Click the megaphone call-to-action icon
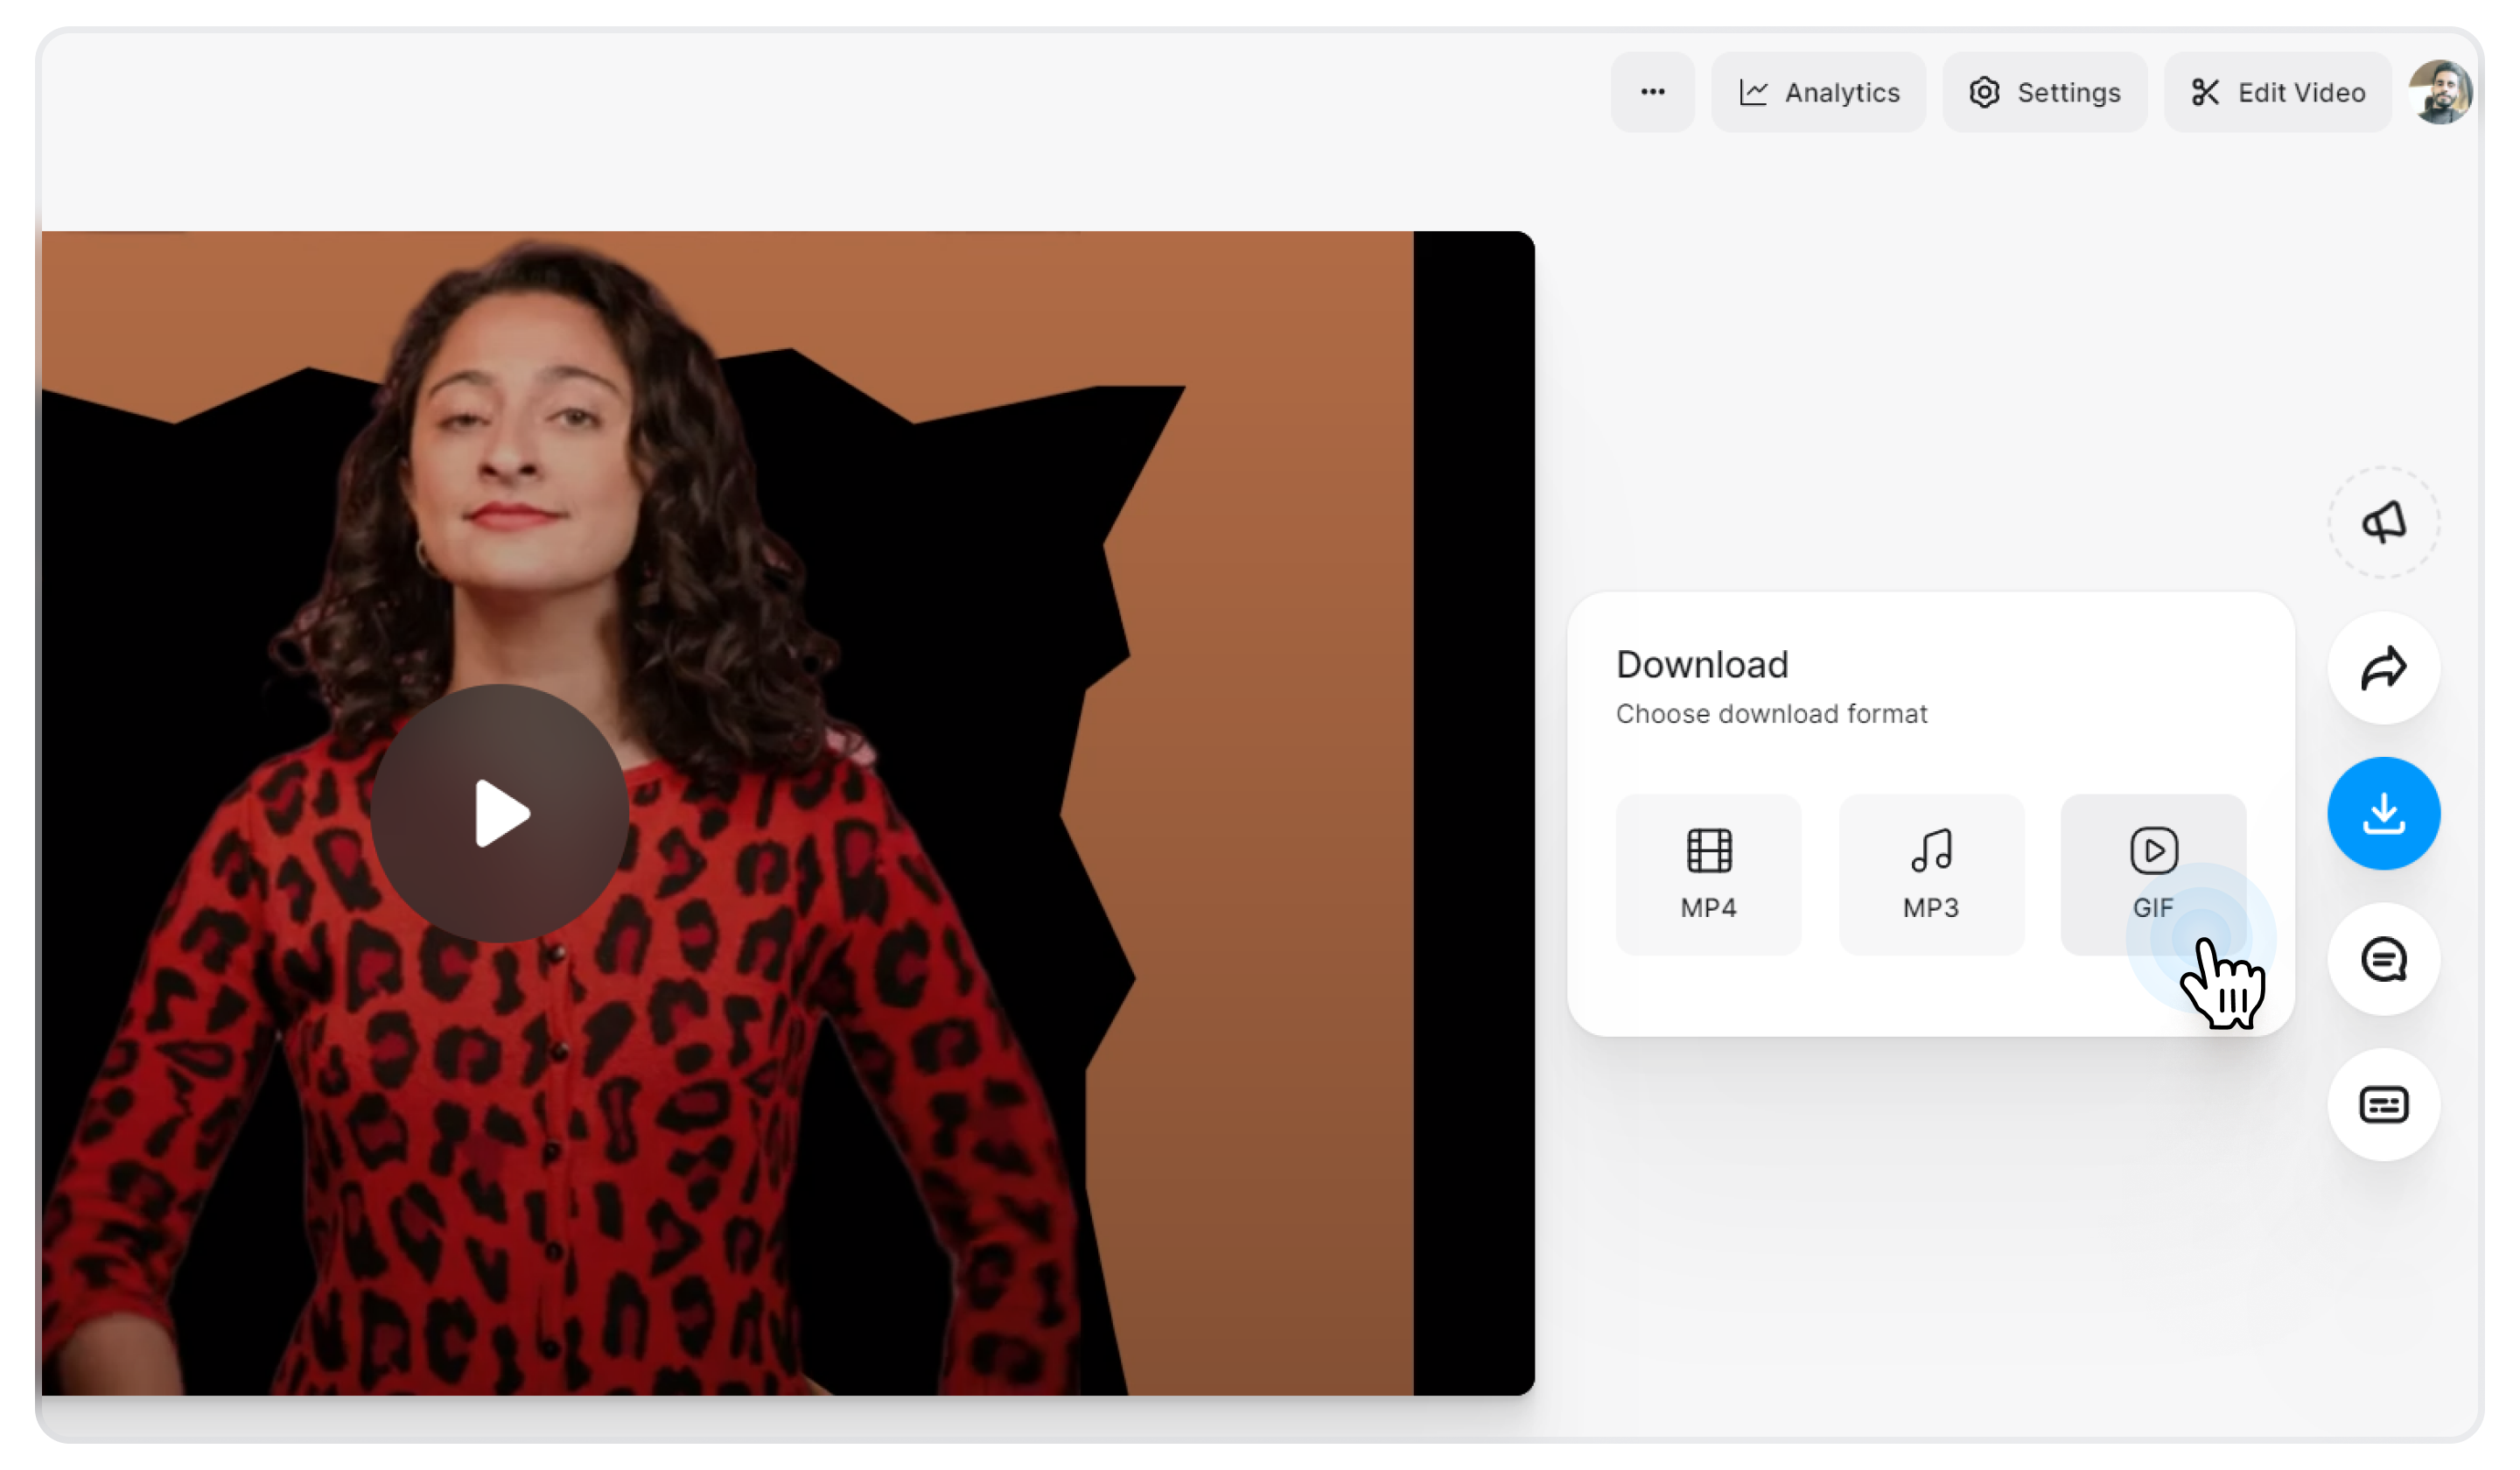 pyautogui.click(x=2383, y=522)
